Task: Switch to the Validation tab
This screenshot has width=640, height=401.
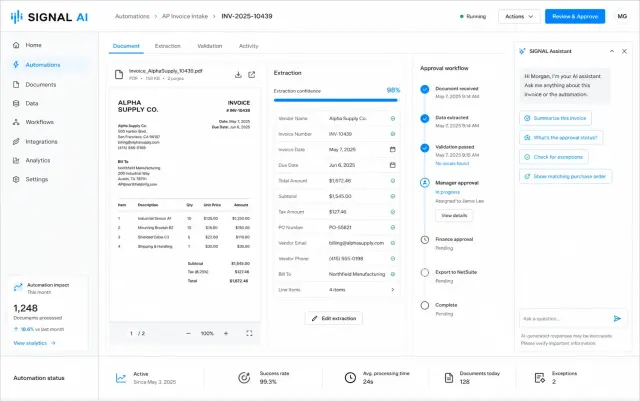Action: tap(210, 46)
